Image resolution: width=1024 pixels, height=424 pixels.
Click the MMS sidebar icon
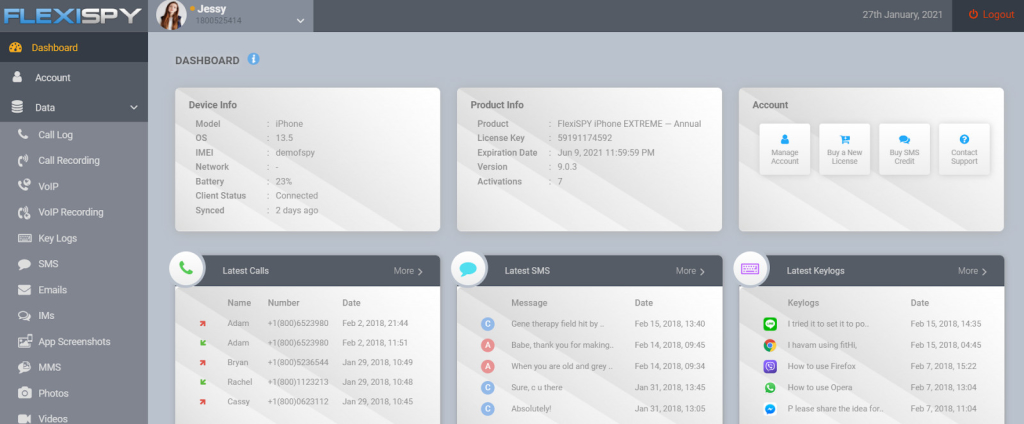coord(24,367)
